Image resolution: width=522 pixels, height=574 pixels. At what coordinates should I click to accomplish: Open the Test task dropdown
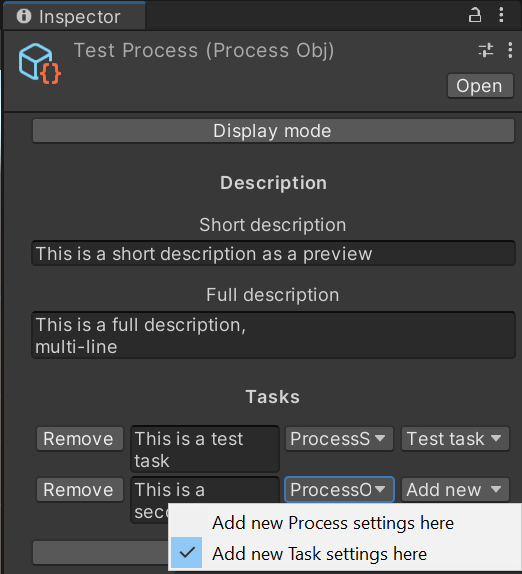(455, 439)
